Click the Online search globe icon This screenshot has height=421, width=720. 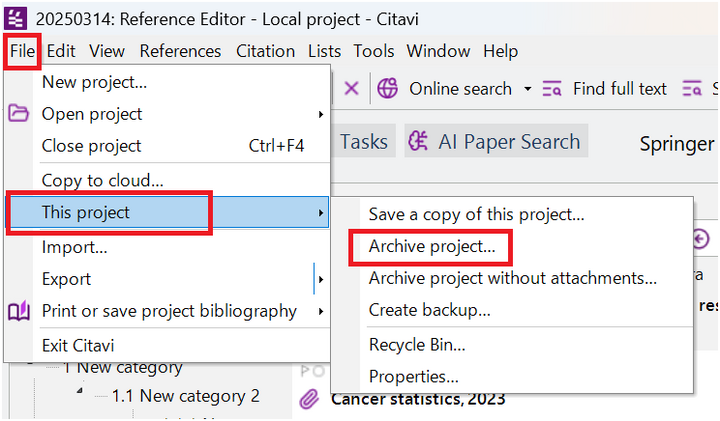tap(388, 88)
